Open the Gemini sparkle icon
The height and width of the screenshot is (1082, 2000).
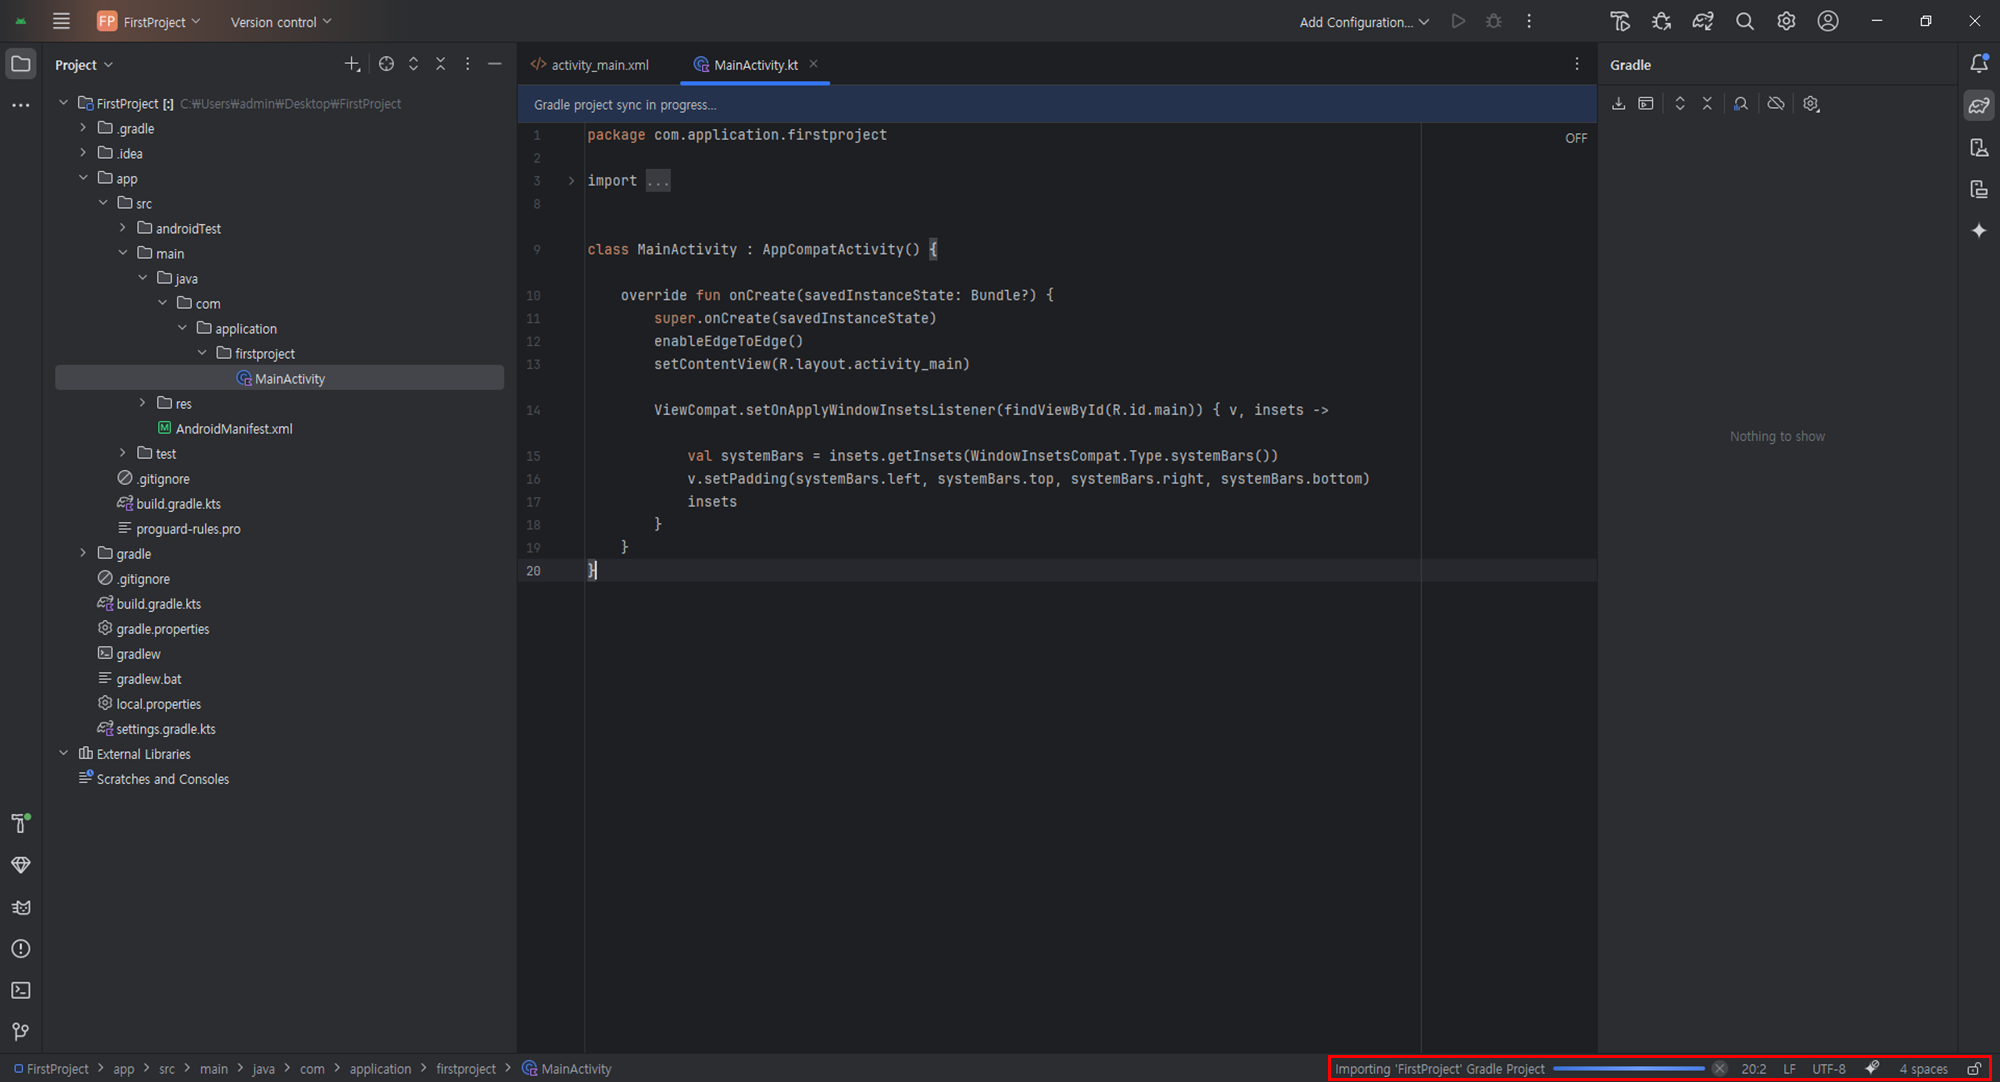1979,231
